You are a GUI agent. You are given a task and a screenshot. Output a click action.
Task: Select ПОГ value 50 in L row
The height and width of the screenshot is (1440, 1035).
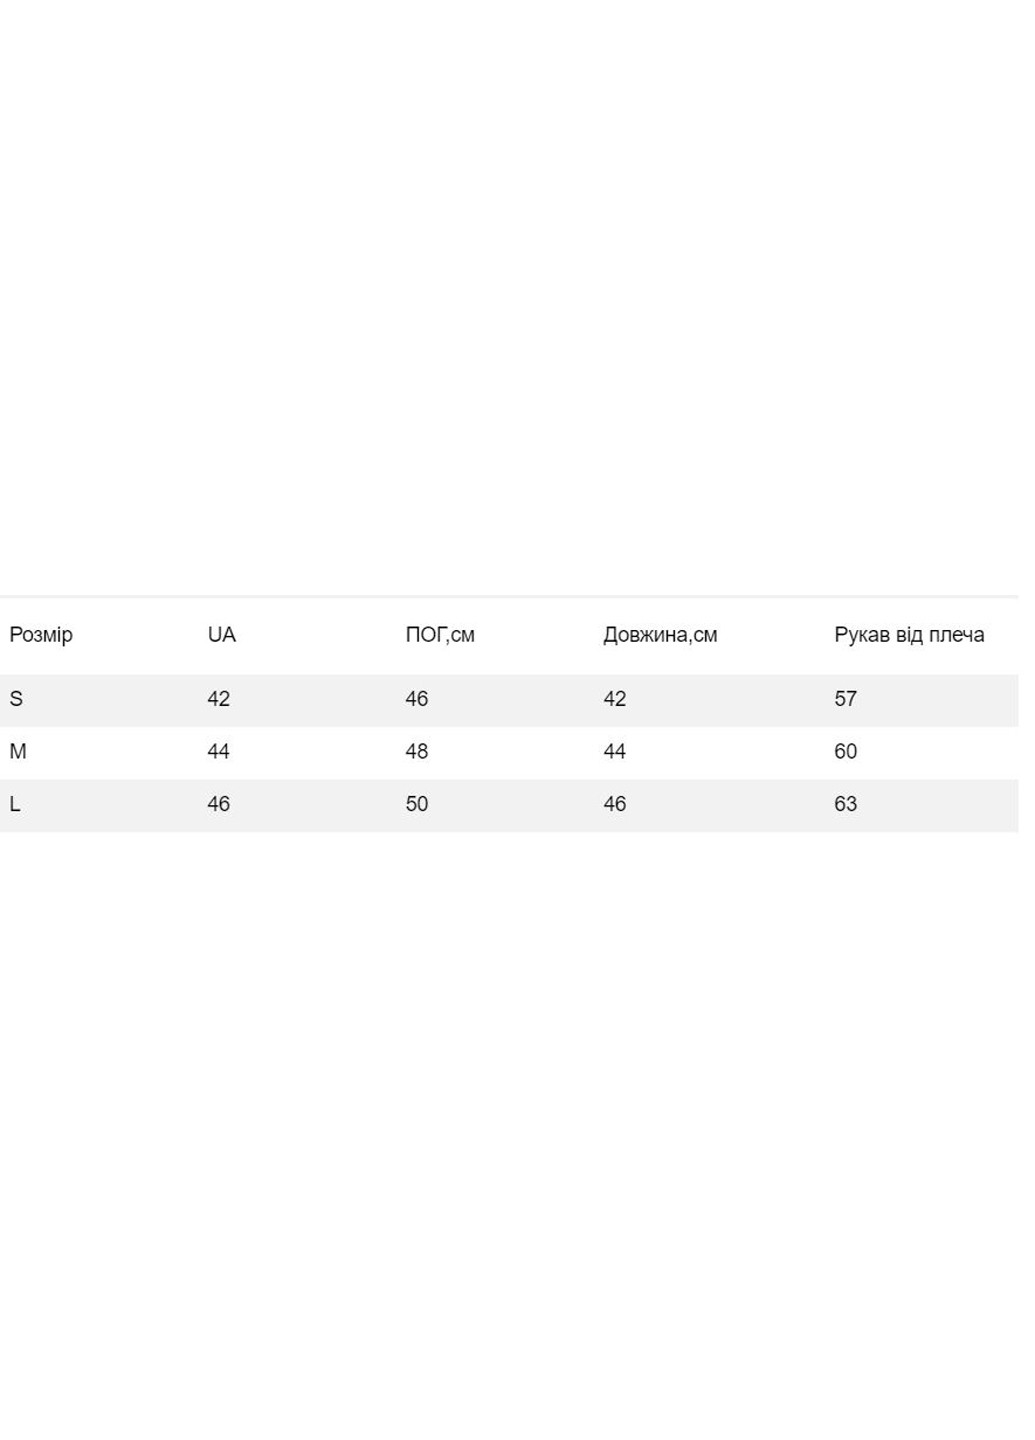coord(416,804)
